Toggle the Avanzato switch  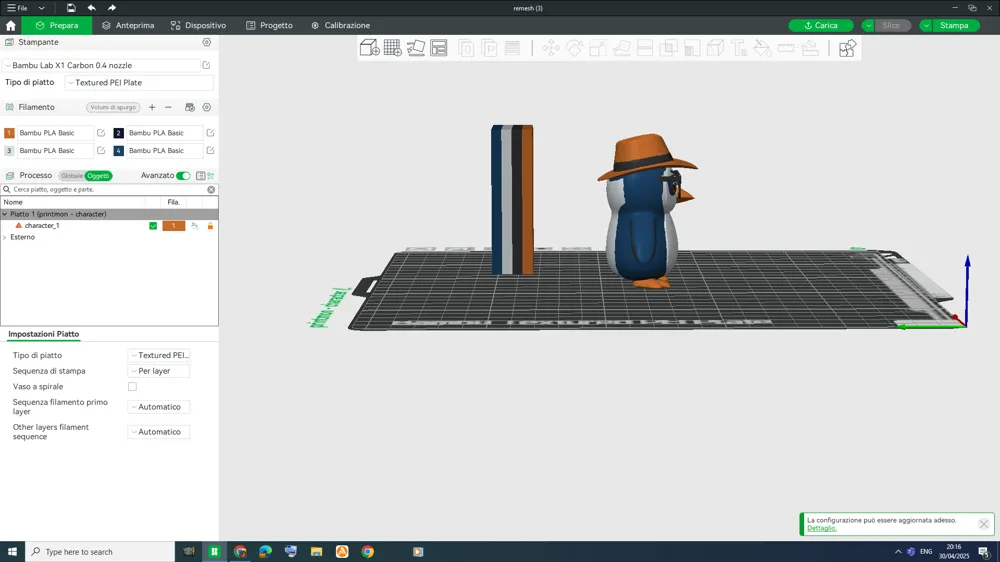click(183, 175)
